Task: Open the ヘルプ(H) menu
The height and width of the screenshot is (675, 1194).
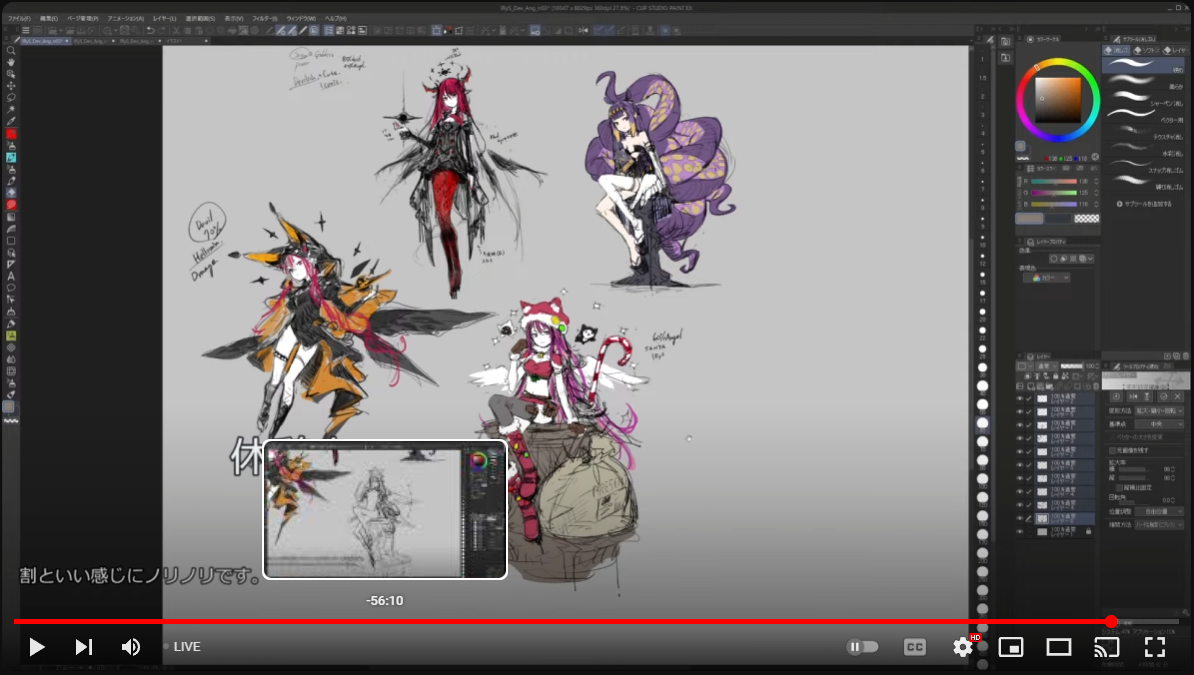Action: coord(335,18)
